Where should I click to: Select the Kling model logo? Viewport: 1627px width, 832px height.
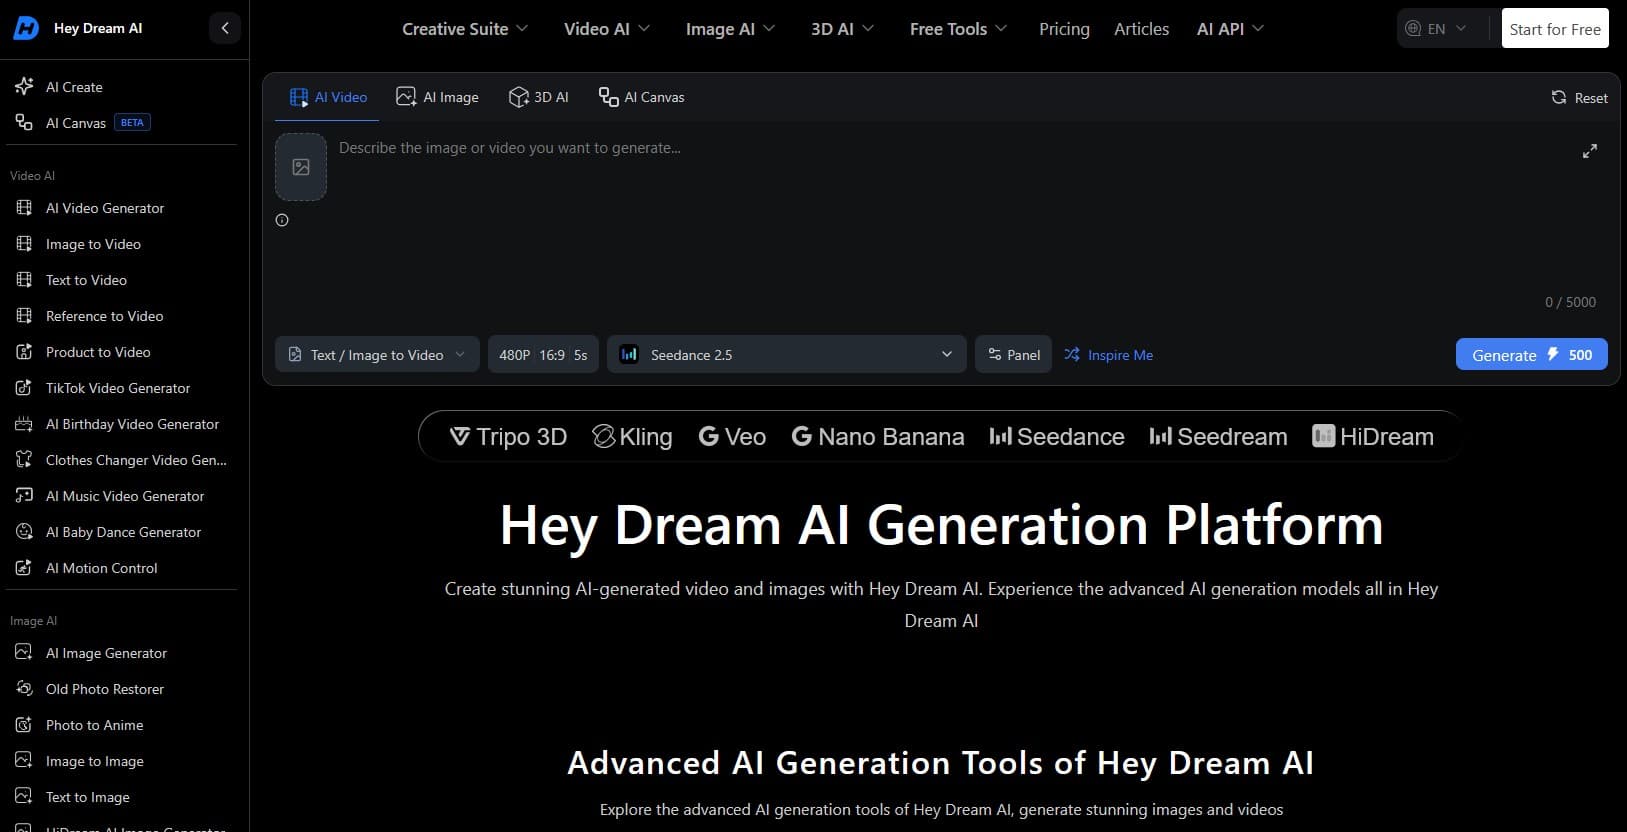pyautogui.click(x=632, y=437)
